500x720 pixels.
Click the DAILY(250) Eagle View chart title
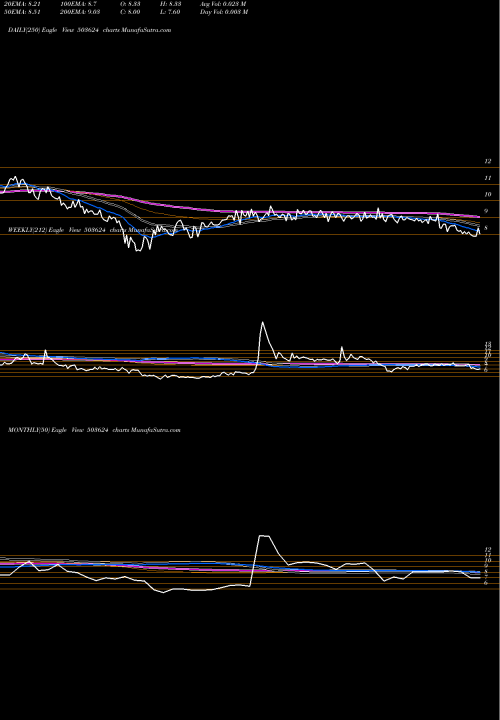(x=90, y=30)
